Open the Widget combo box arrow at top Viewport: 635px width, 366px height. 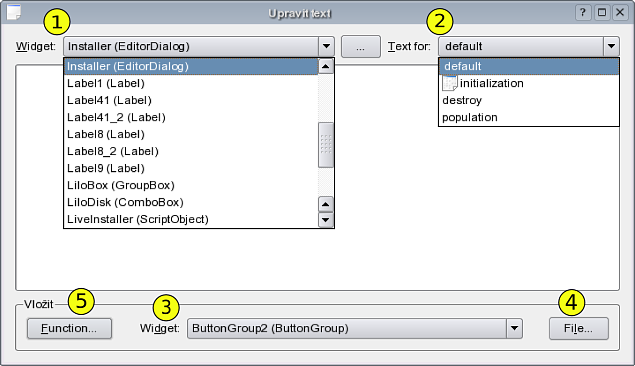[326, 46]
